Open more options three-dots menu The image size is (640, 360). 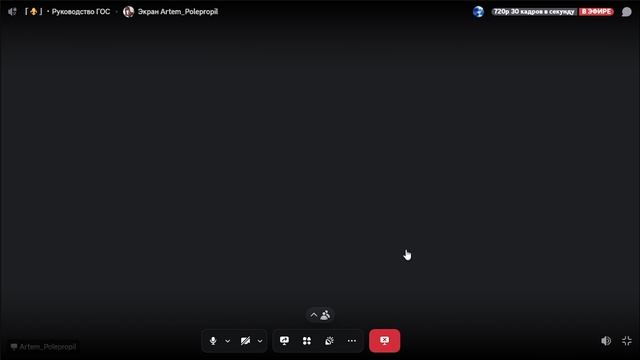tap(352, 341)
